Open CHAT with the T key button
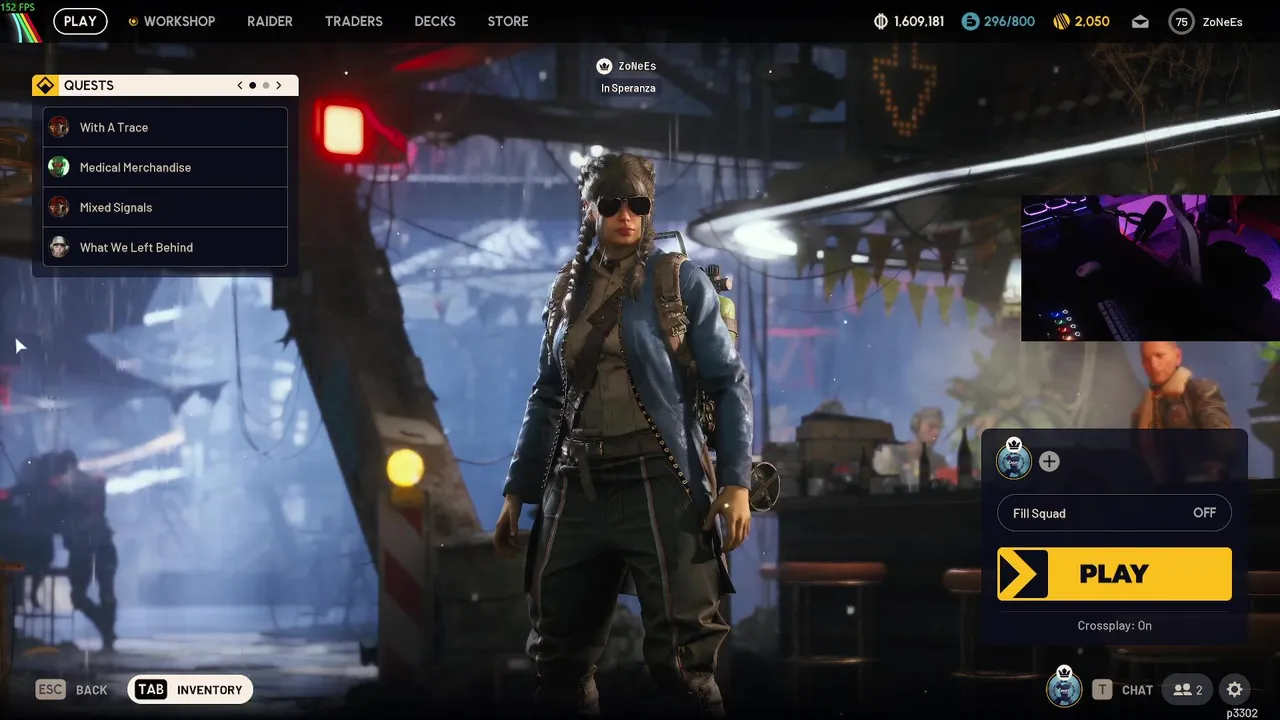 (1123, 689)
